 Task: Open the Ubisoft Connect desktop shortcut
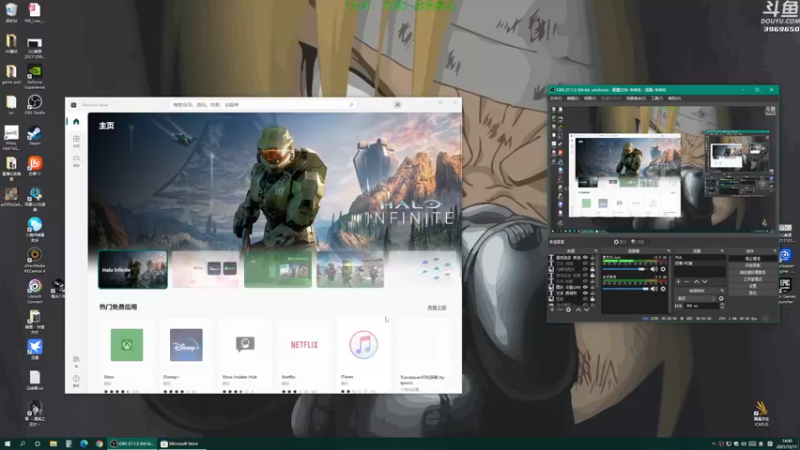(35, 291)
